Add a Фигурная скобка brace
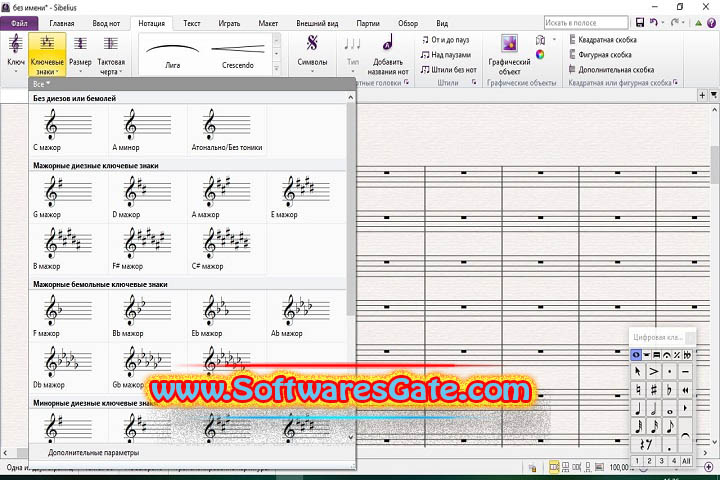 pyautogui.click(x=600, y=55)
